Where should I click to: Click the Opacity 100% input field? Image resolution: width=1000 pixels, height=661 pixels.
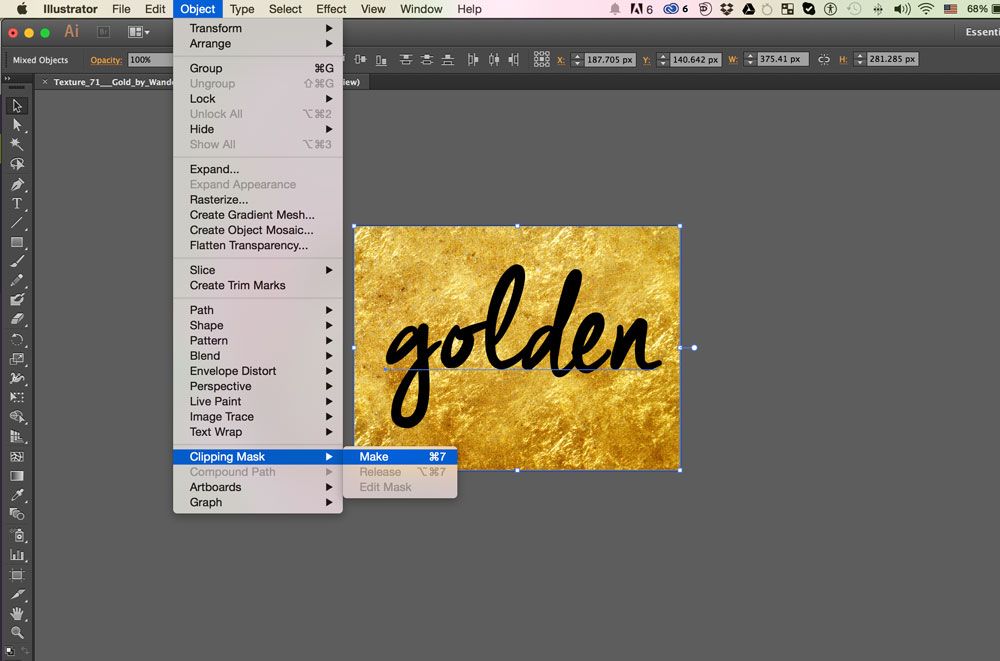coord(151,60)
